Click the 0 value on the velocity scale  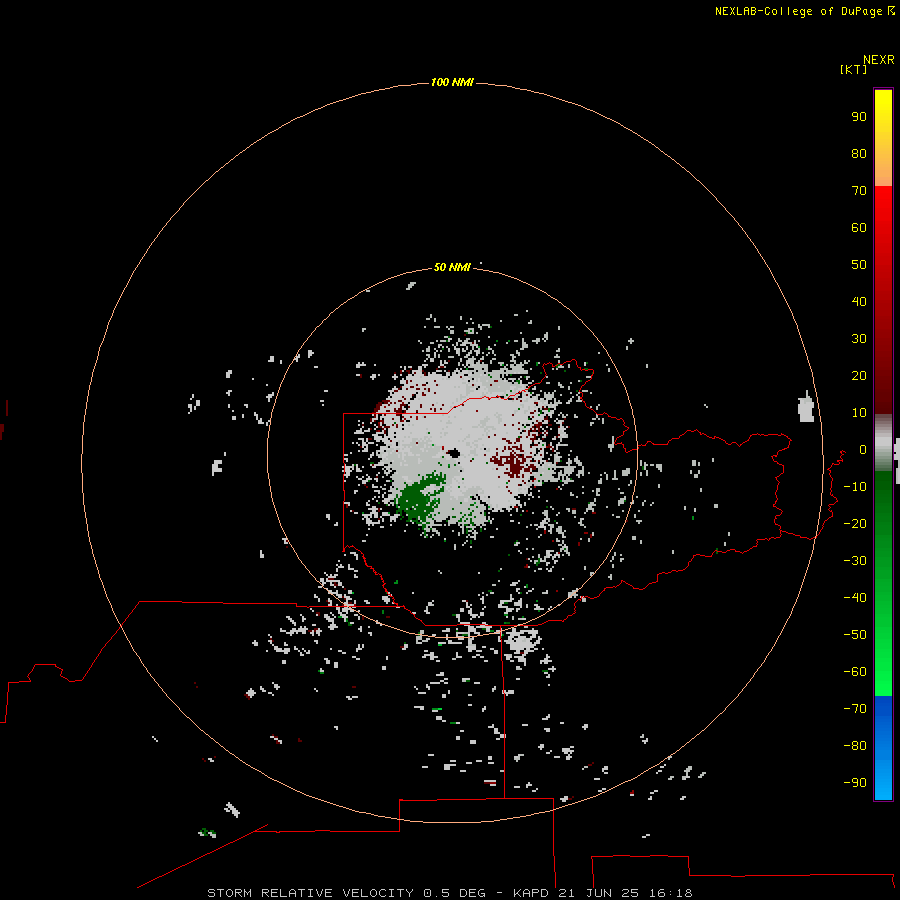863,449
